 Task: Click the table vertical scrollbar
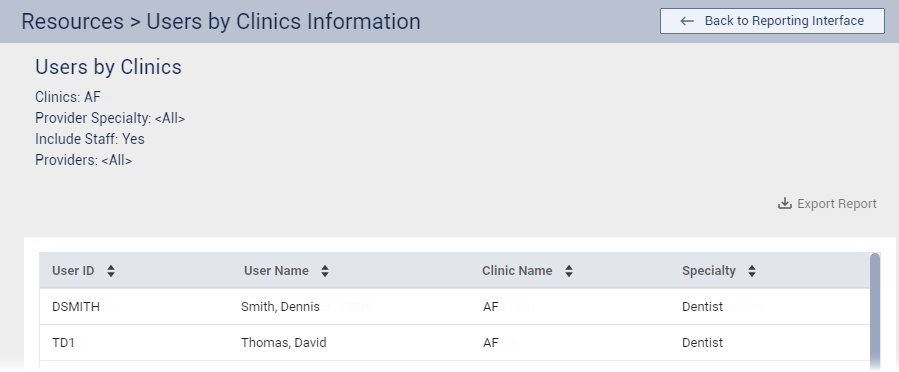874,312
